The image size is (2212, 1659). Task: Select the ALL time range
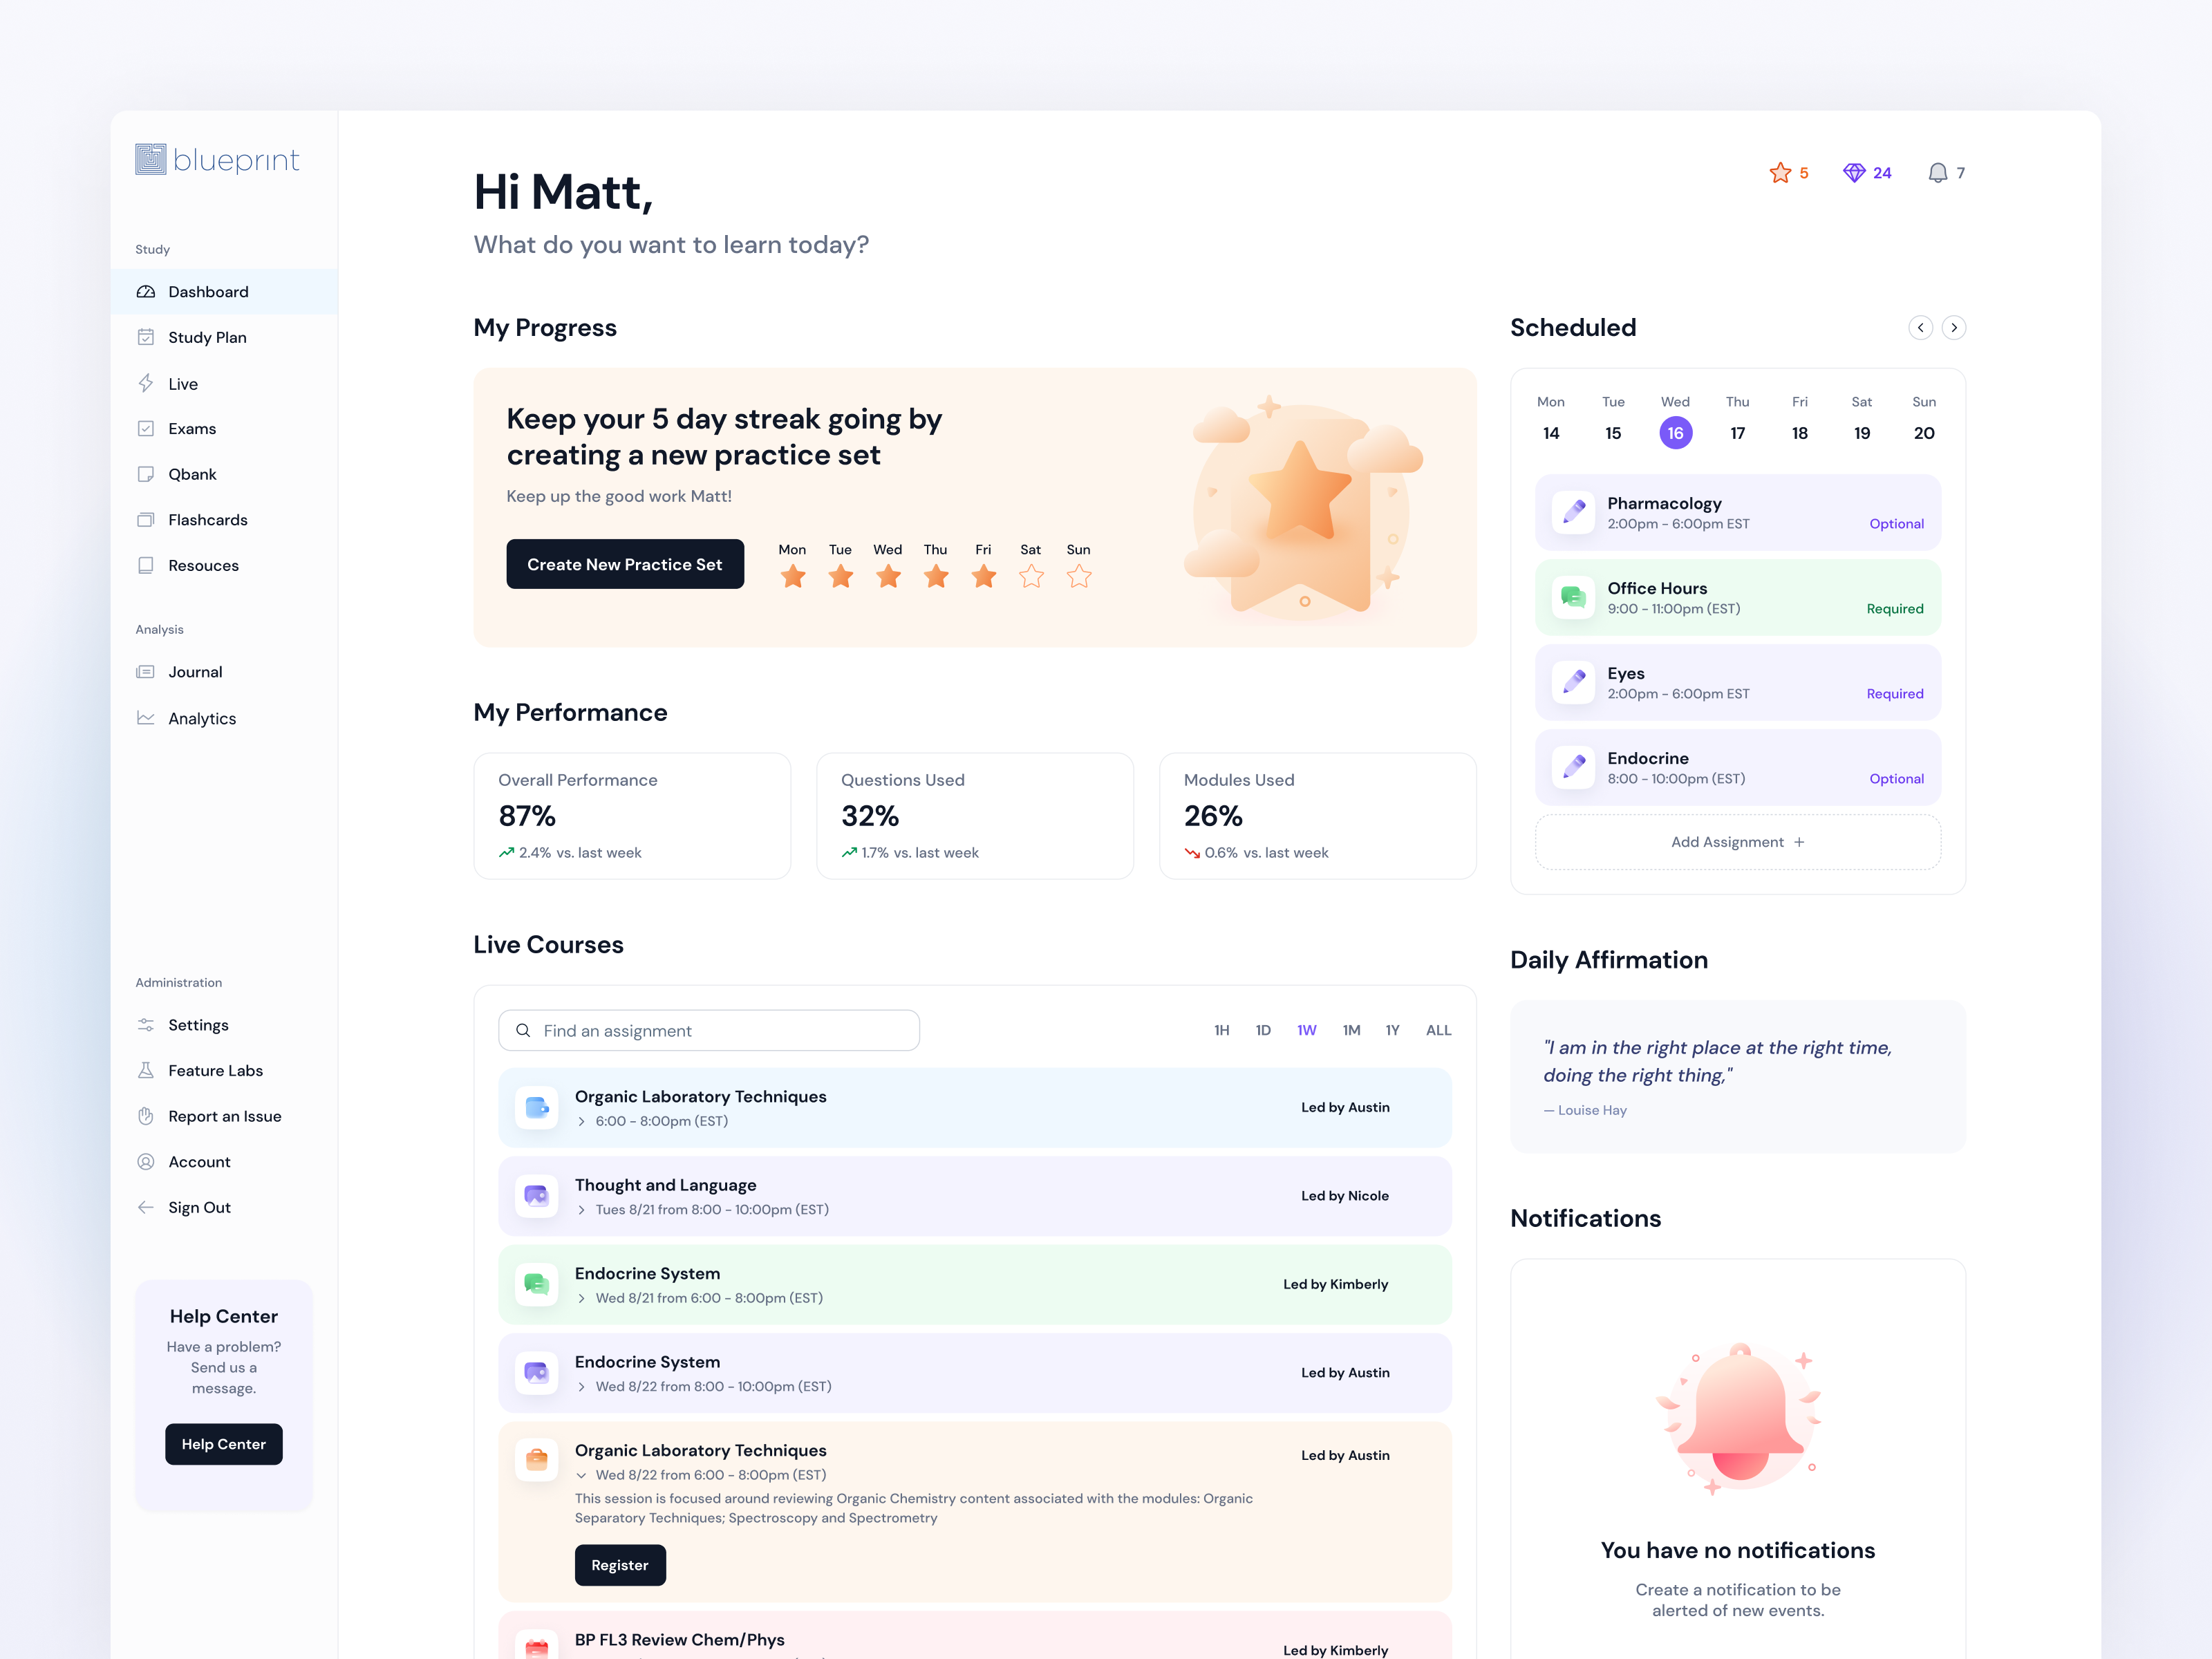coord(1438,1030)
